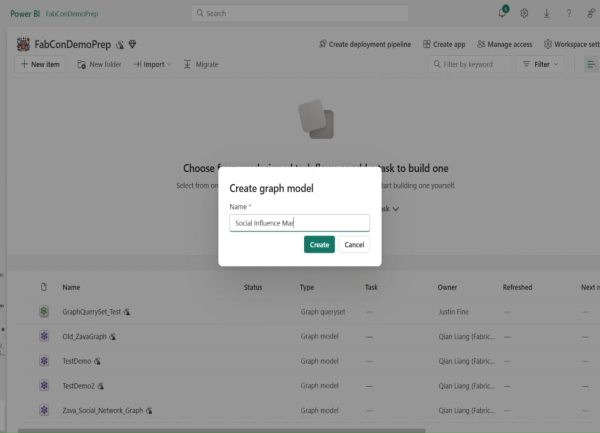Open Workspace settings
The height and width of the screenshot is (433, 600).
coord(572,44)
